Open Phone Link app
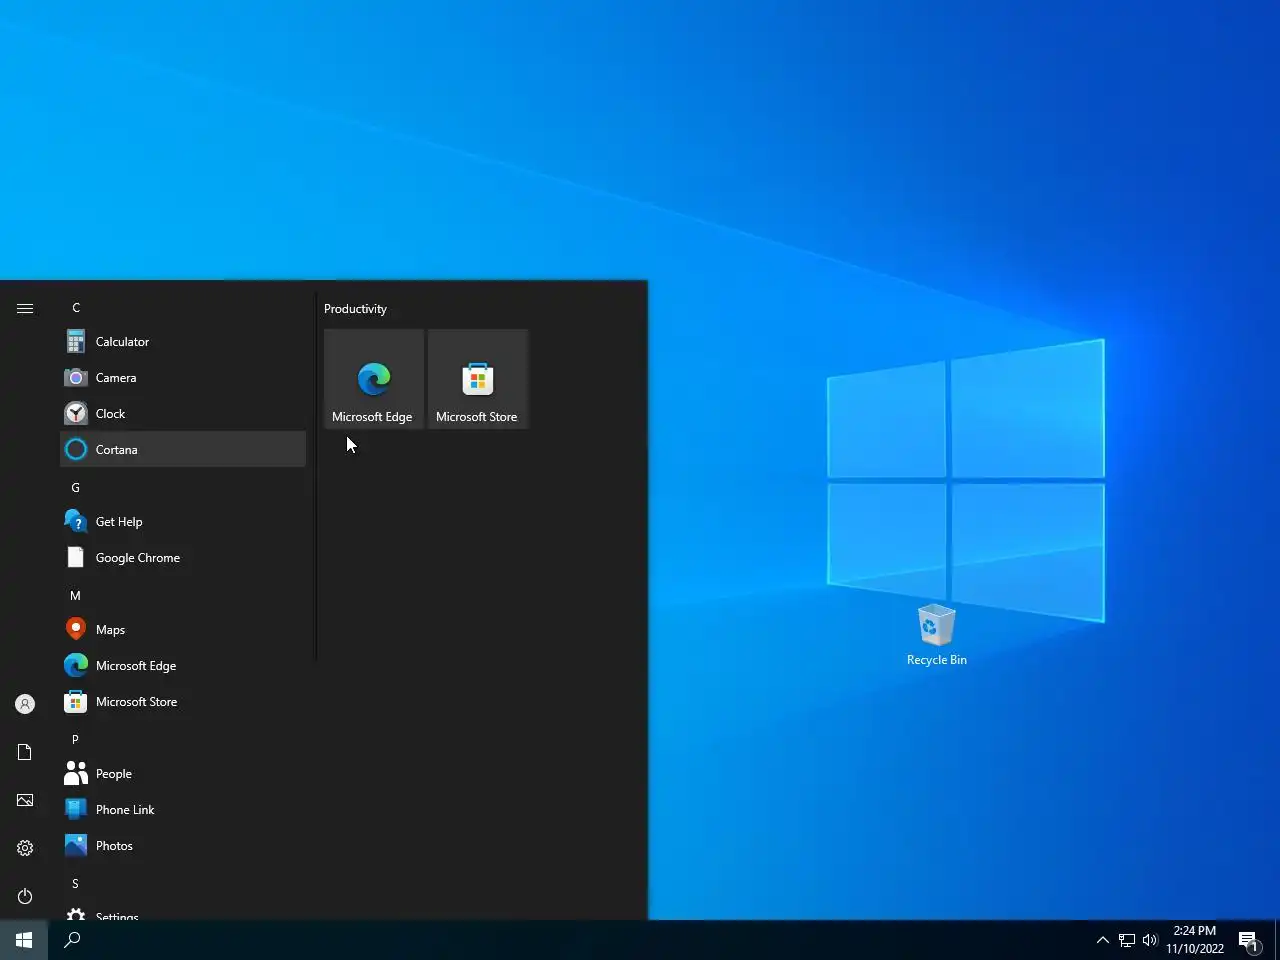 (x=183, y=809)
